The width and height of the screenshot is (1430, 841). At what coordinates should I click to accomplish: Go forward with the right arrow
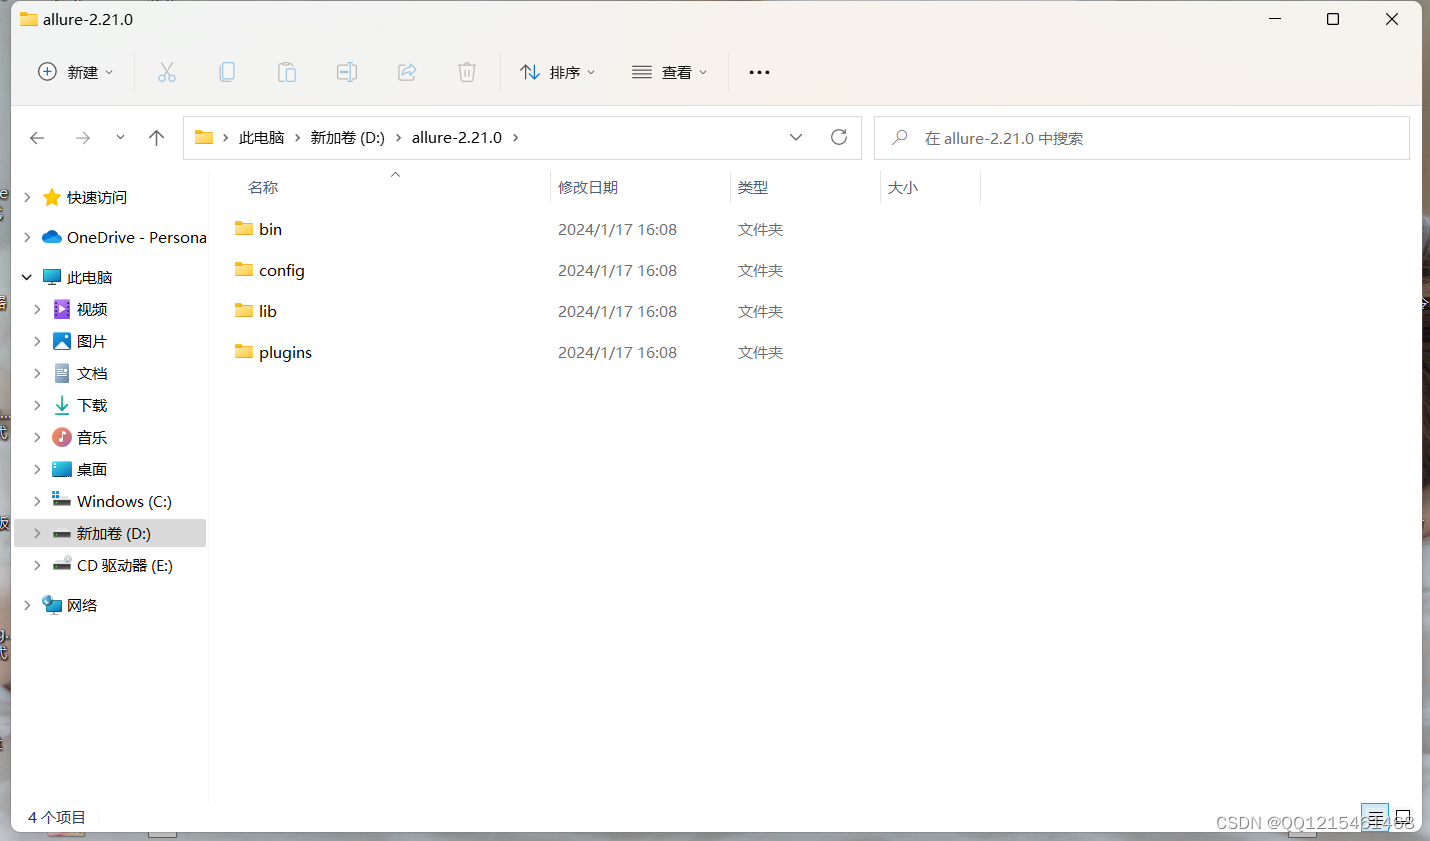[83, 138]
